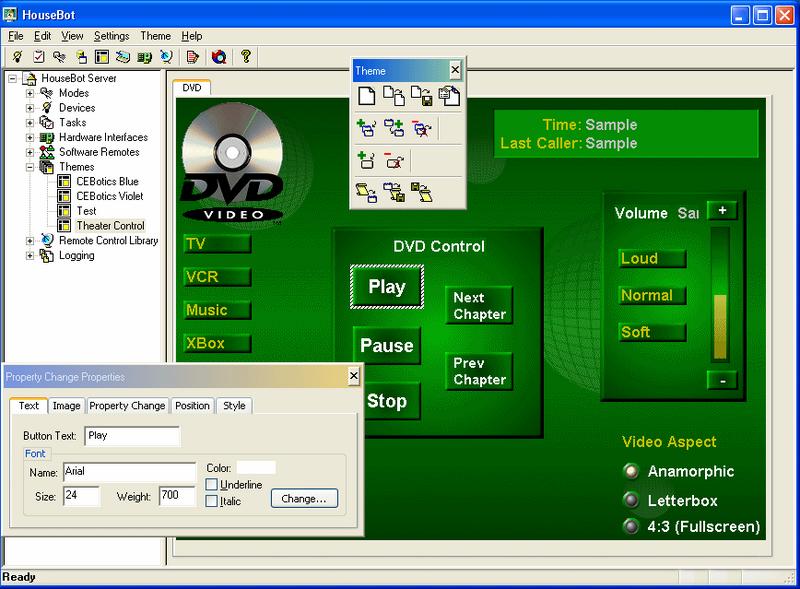Viewport: 800px width, 589px height.
Task: Click the volume minus button
Action: [x=722, y=380]
